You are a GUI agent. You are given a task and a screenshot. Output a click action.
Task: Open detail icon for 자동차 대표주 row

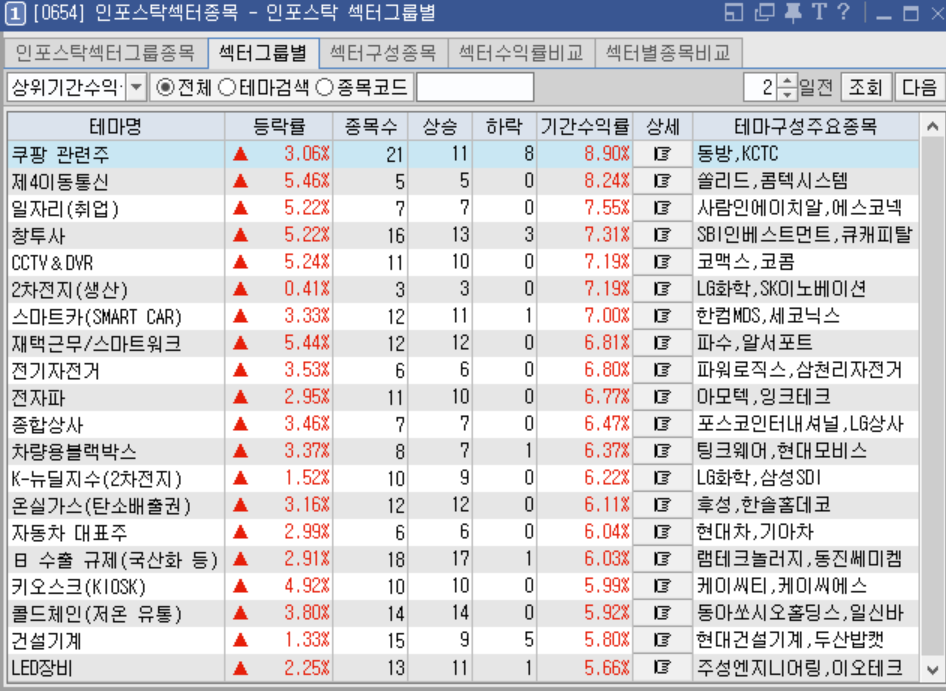tap(662, 532)
